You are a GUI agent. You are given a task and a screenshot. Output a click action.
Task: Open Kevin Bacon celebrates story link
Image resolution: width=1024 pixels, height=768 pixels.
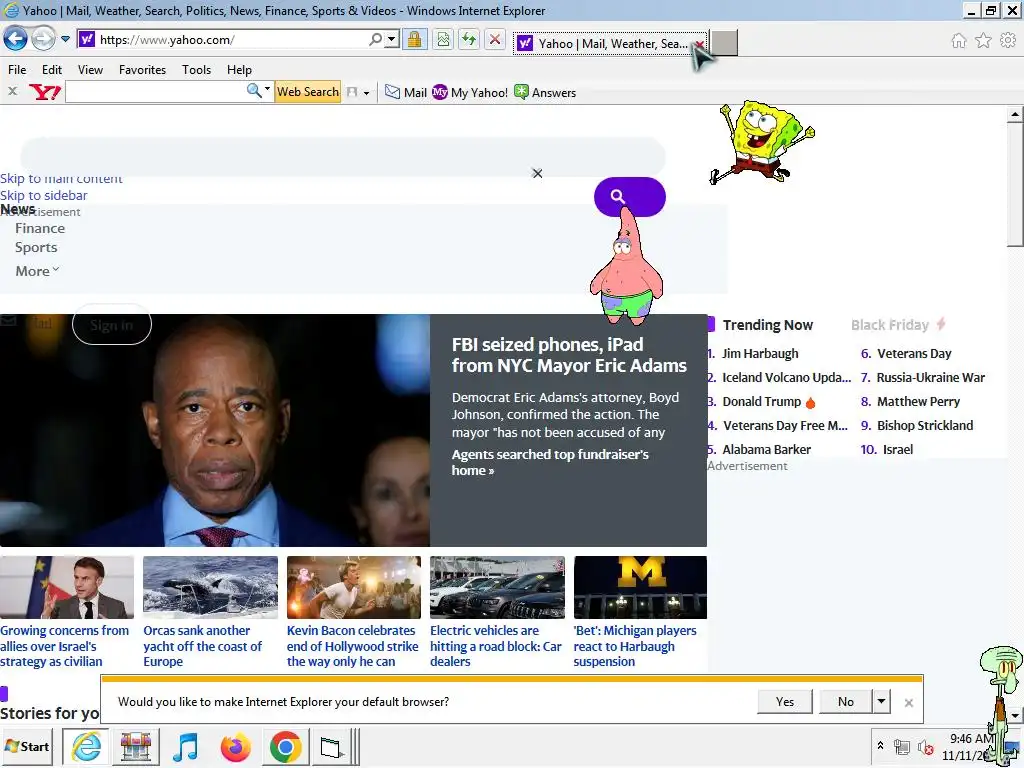click(353, 646)
